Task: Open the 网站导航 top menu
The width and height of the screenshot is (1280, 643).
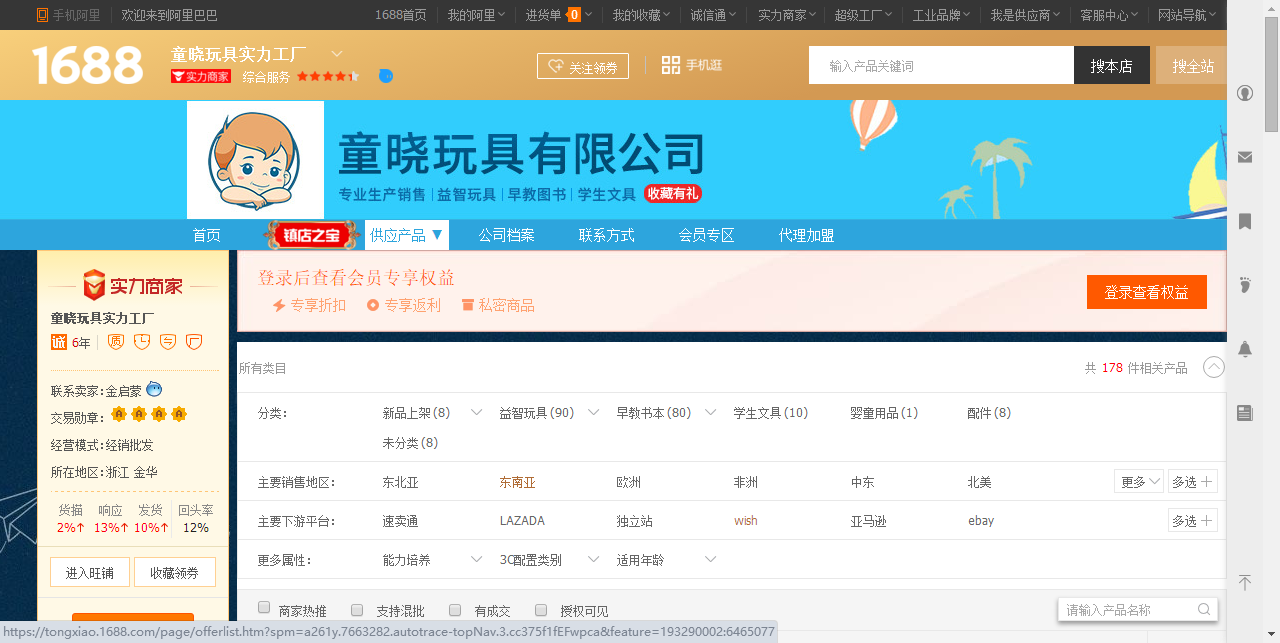Action: point(1187,15)
